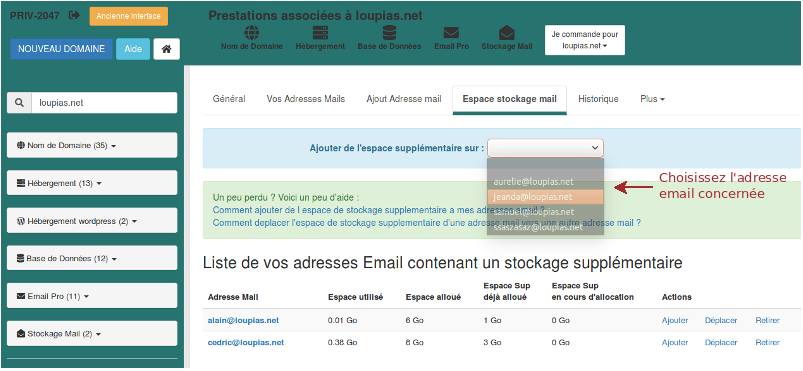Click the 0.38 Go used space cell
Screen dimensions: 803x371
pyautogui.click(x=343, y=342)
